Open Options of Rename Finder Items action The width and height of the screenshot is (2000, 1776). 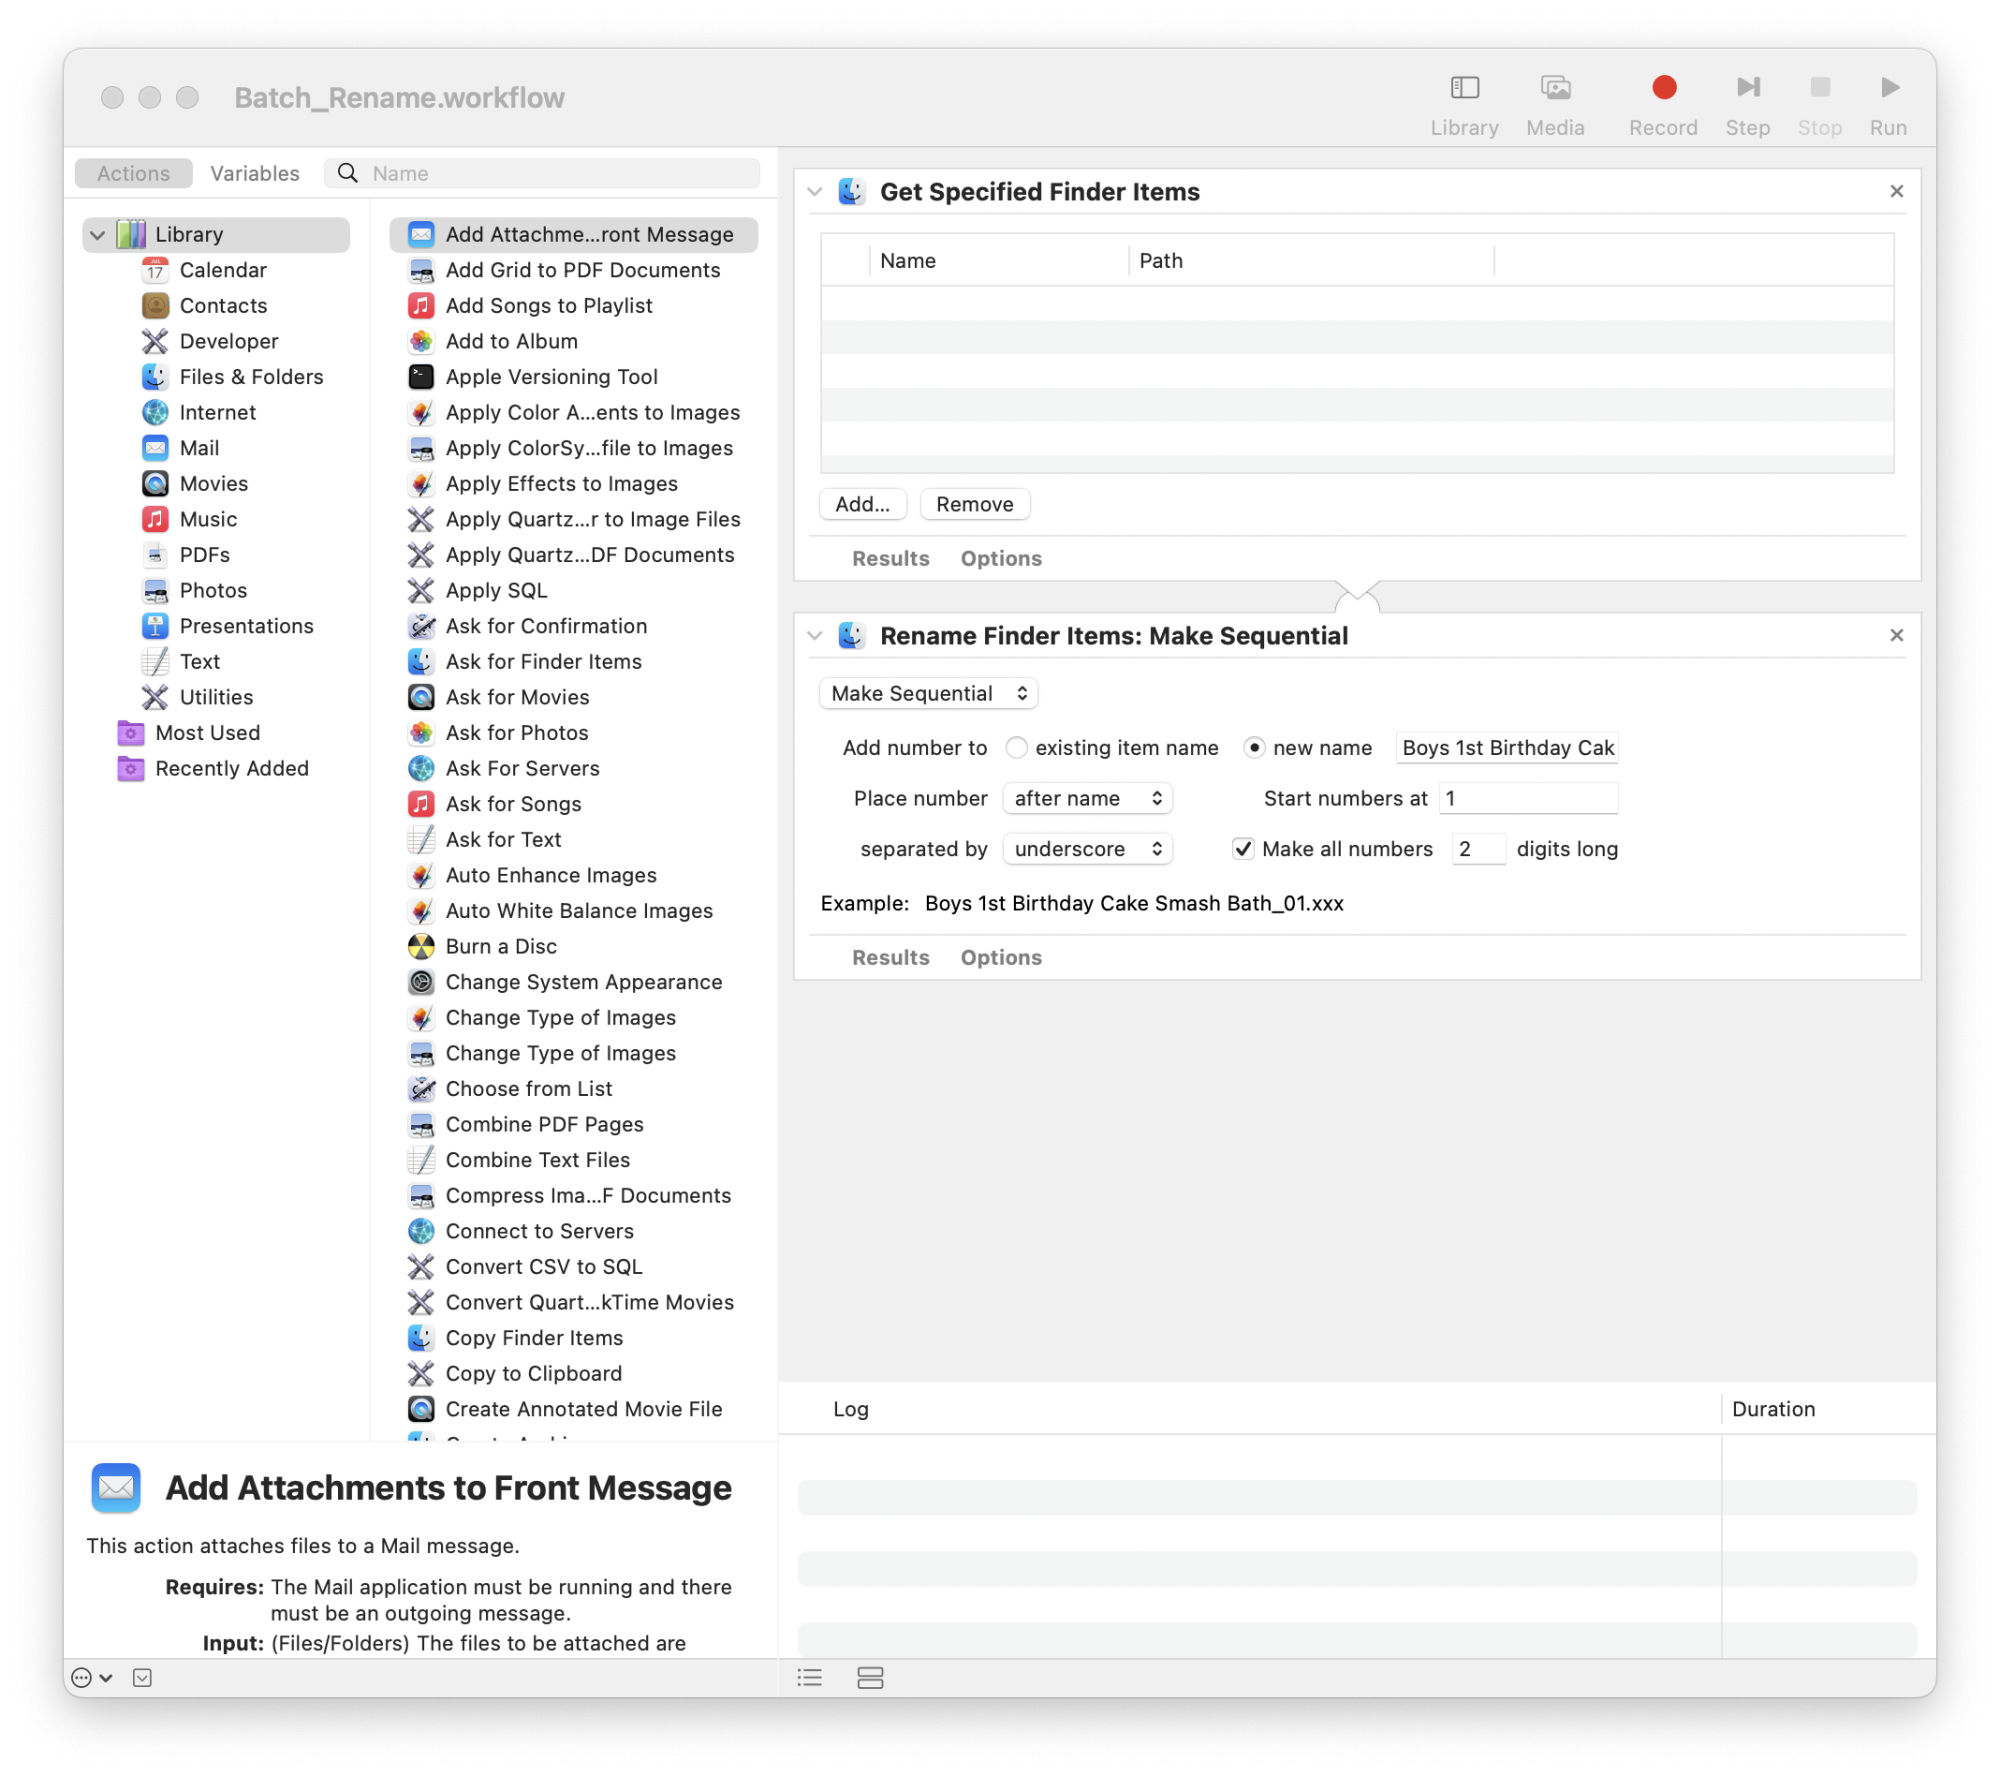click(x=1000, y=958)
